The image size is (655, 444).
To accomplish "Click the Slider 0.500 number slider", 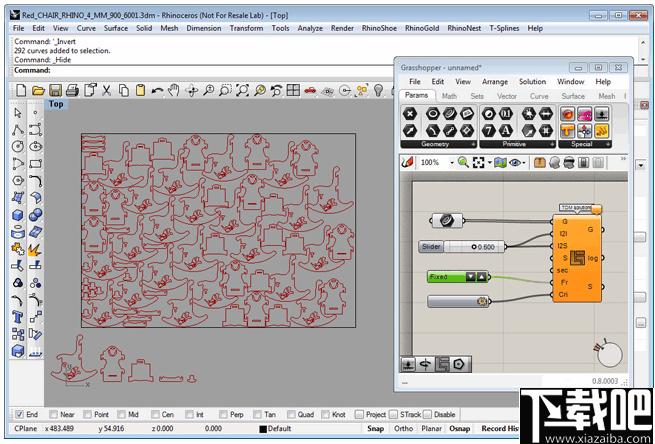I will (x=462, y=247).
